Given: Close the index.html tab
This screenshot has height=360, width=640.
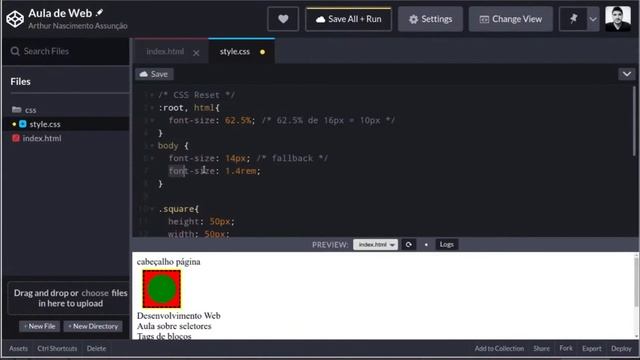Looking at the screenshot, I should click(196, 53).
